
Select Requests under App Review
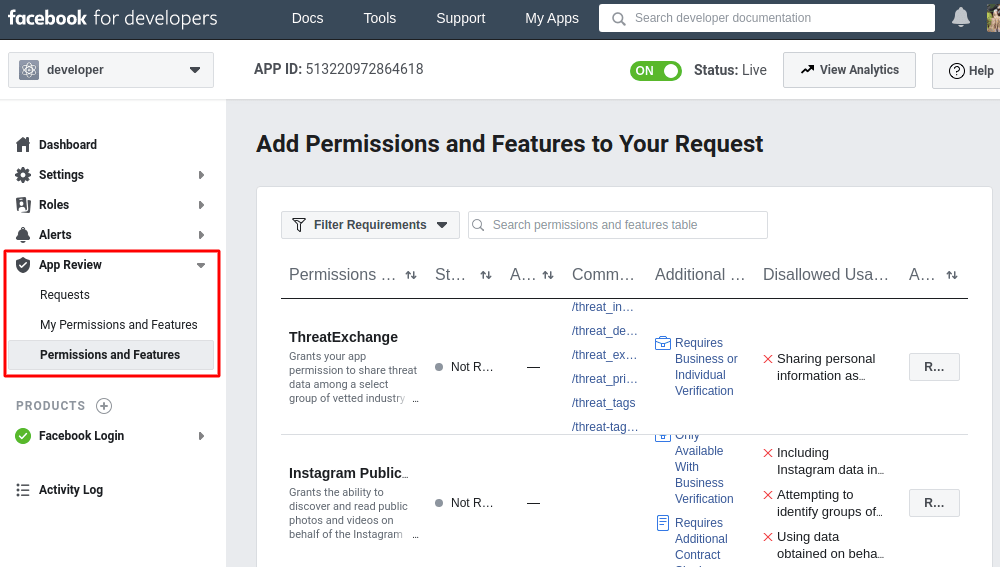64,295
